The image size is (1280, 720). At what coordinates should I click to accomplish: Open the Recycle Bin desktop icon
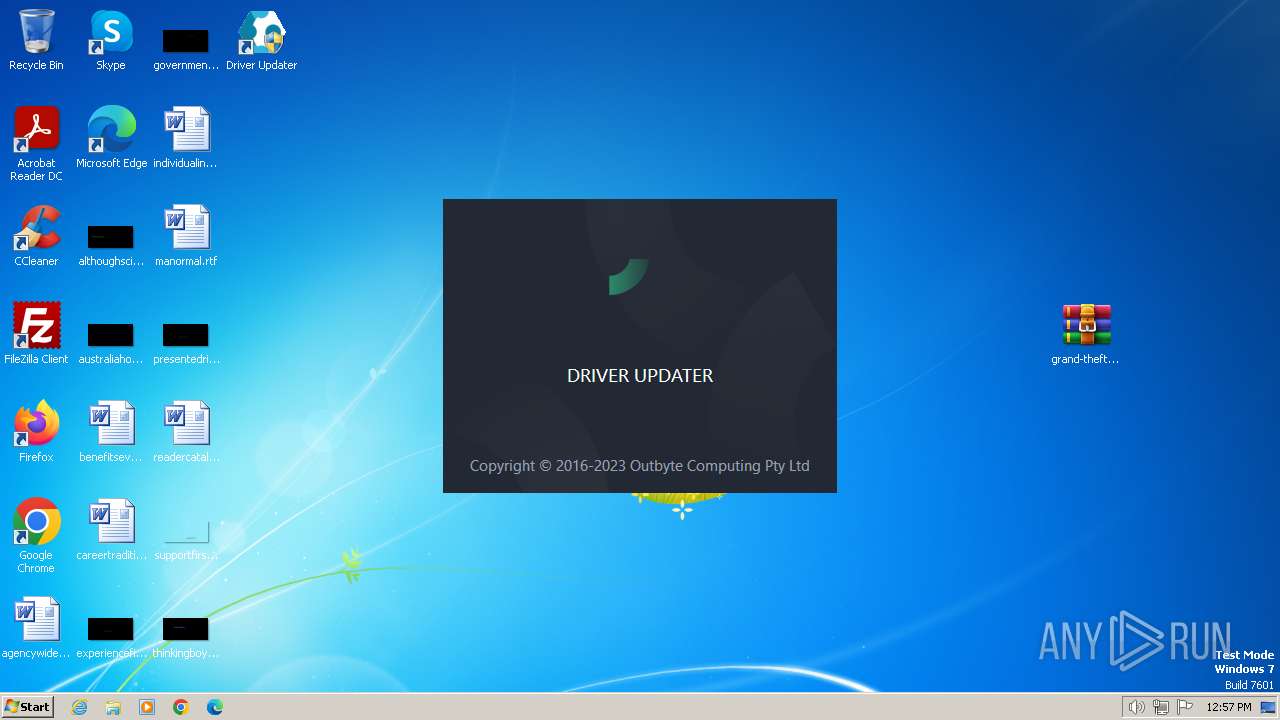[x=36, y=40]
